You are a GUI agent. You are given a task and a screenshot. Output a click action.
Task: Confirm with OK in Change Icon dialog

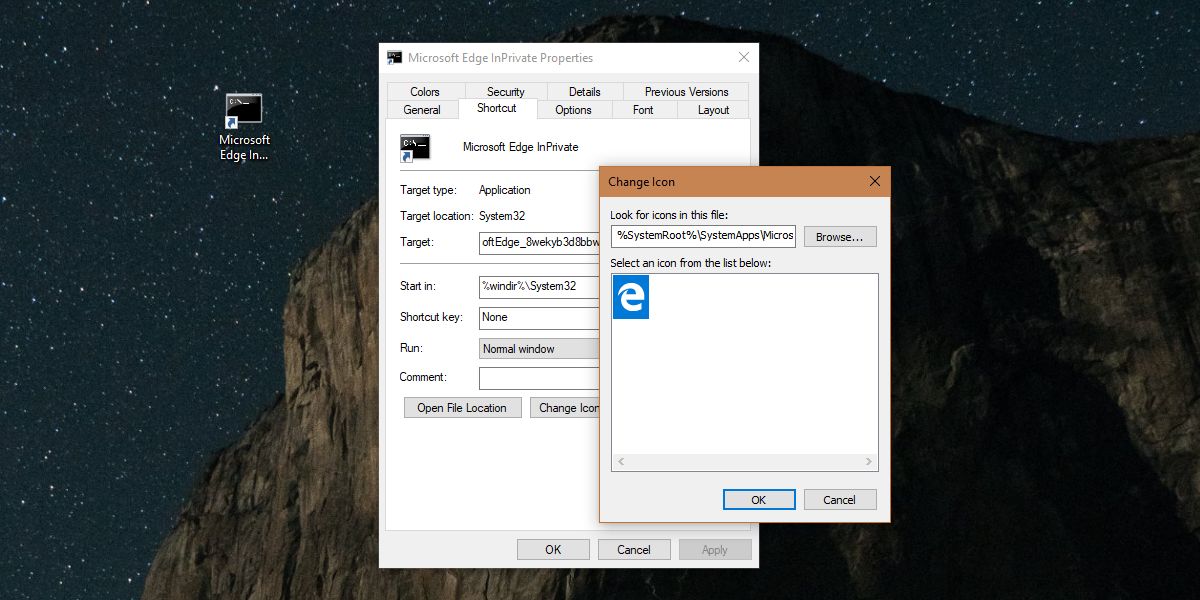[x=759, y=500]
